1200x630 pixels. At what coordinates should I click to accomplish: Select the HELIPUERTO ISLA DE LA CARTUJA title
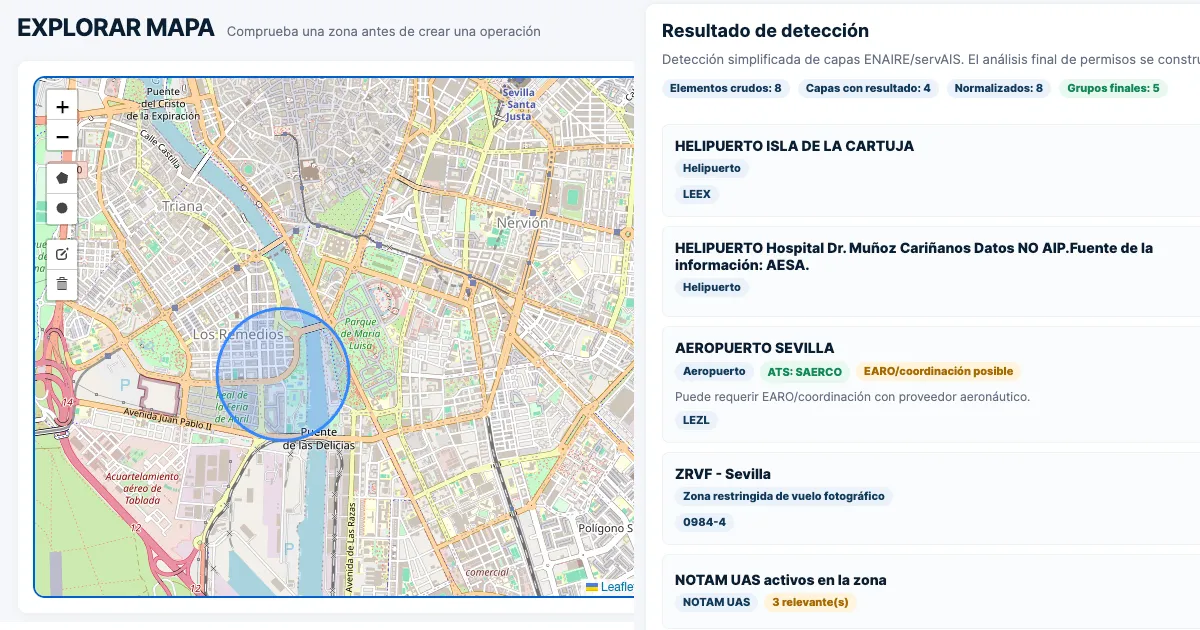794,145
